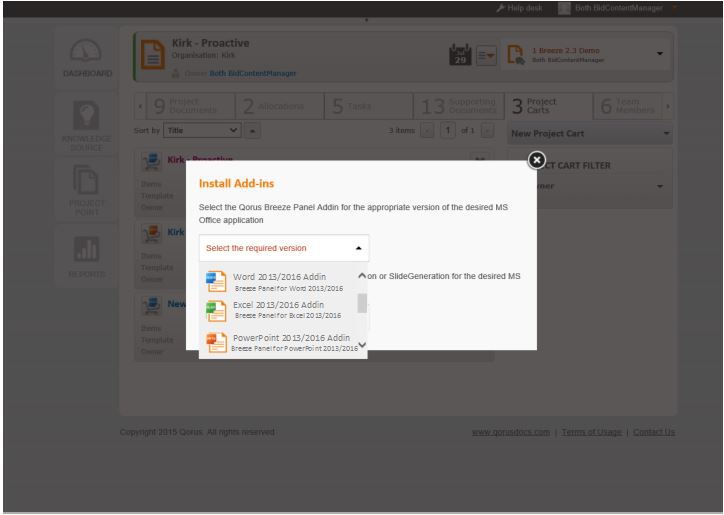The height and width of the screenshot is (515, 724).
Task: Click the addin list scroll-up arrow
Action: click(x=362, y=276)
